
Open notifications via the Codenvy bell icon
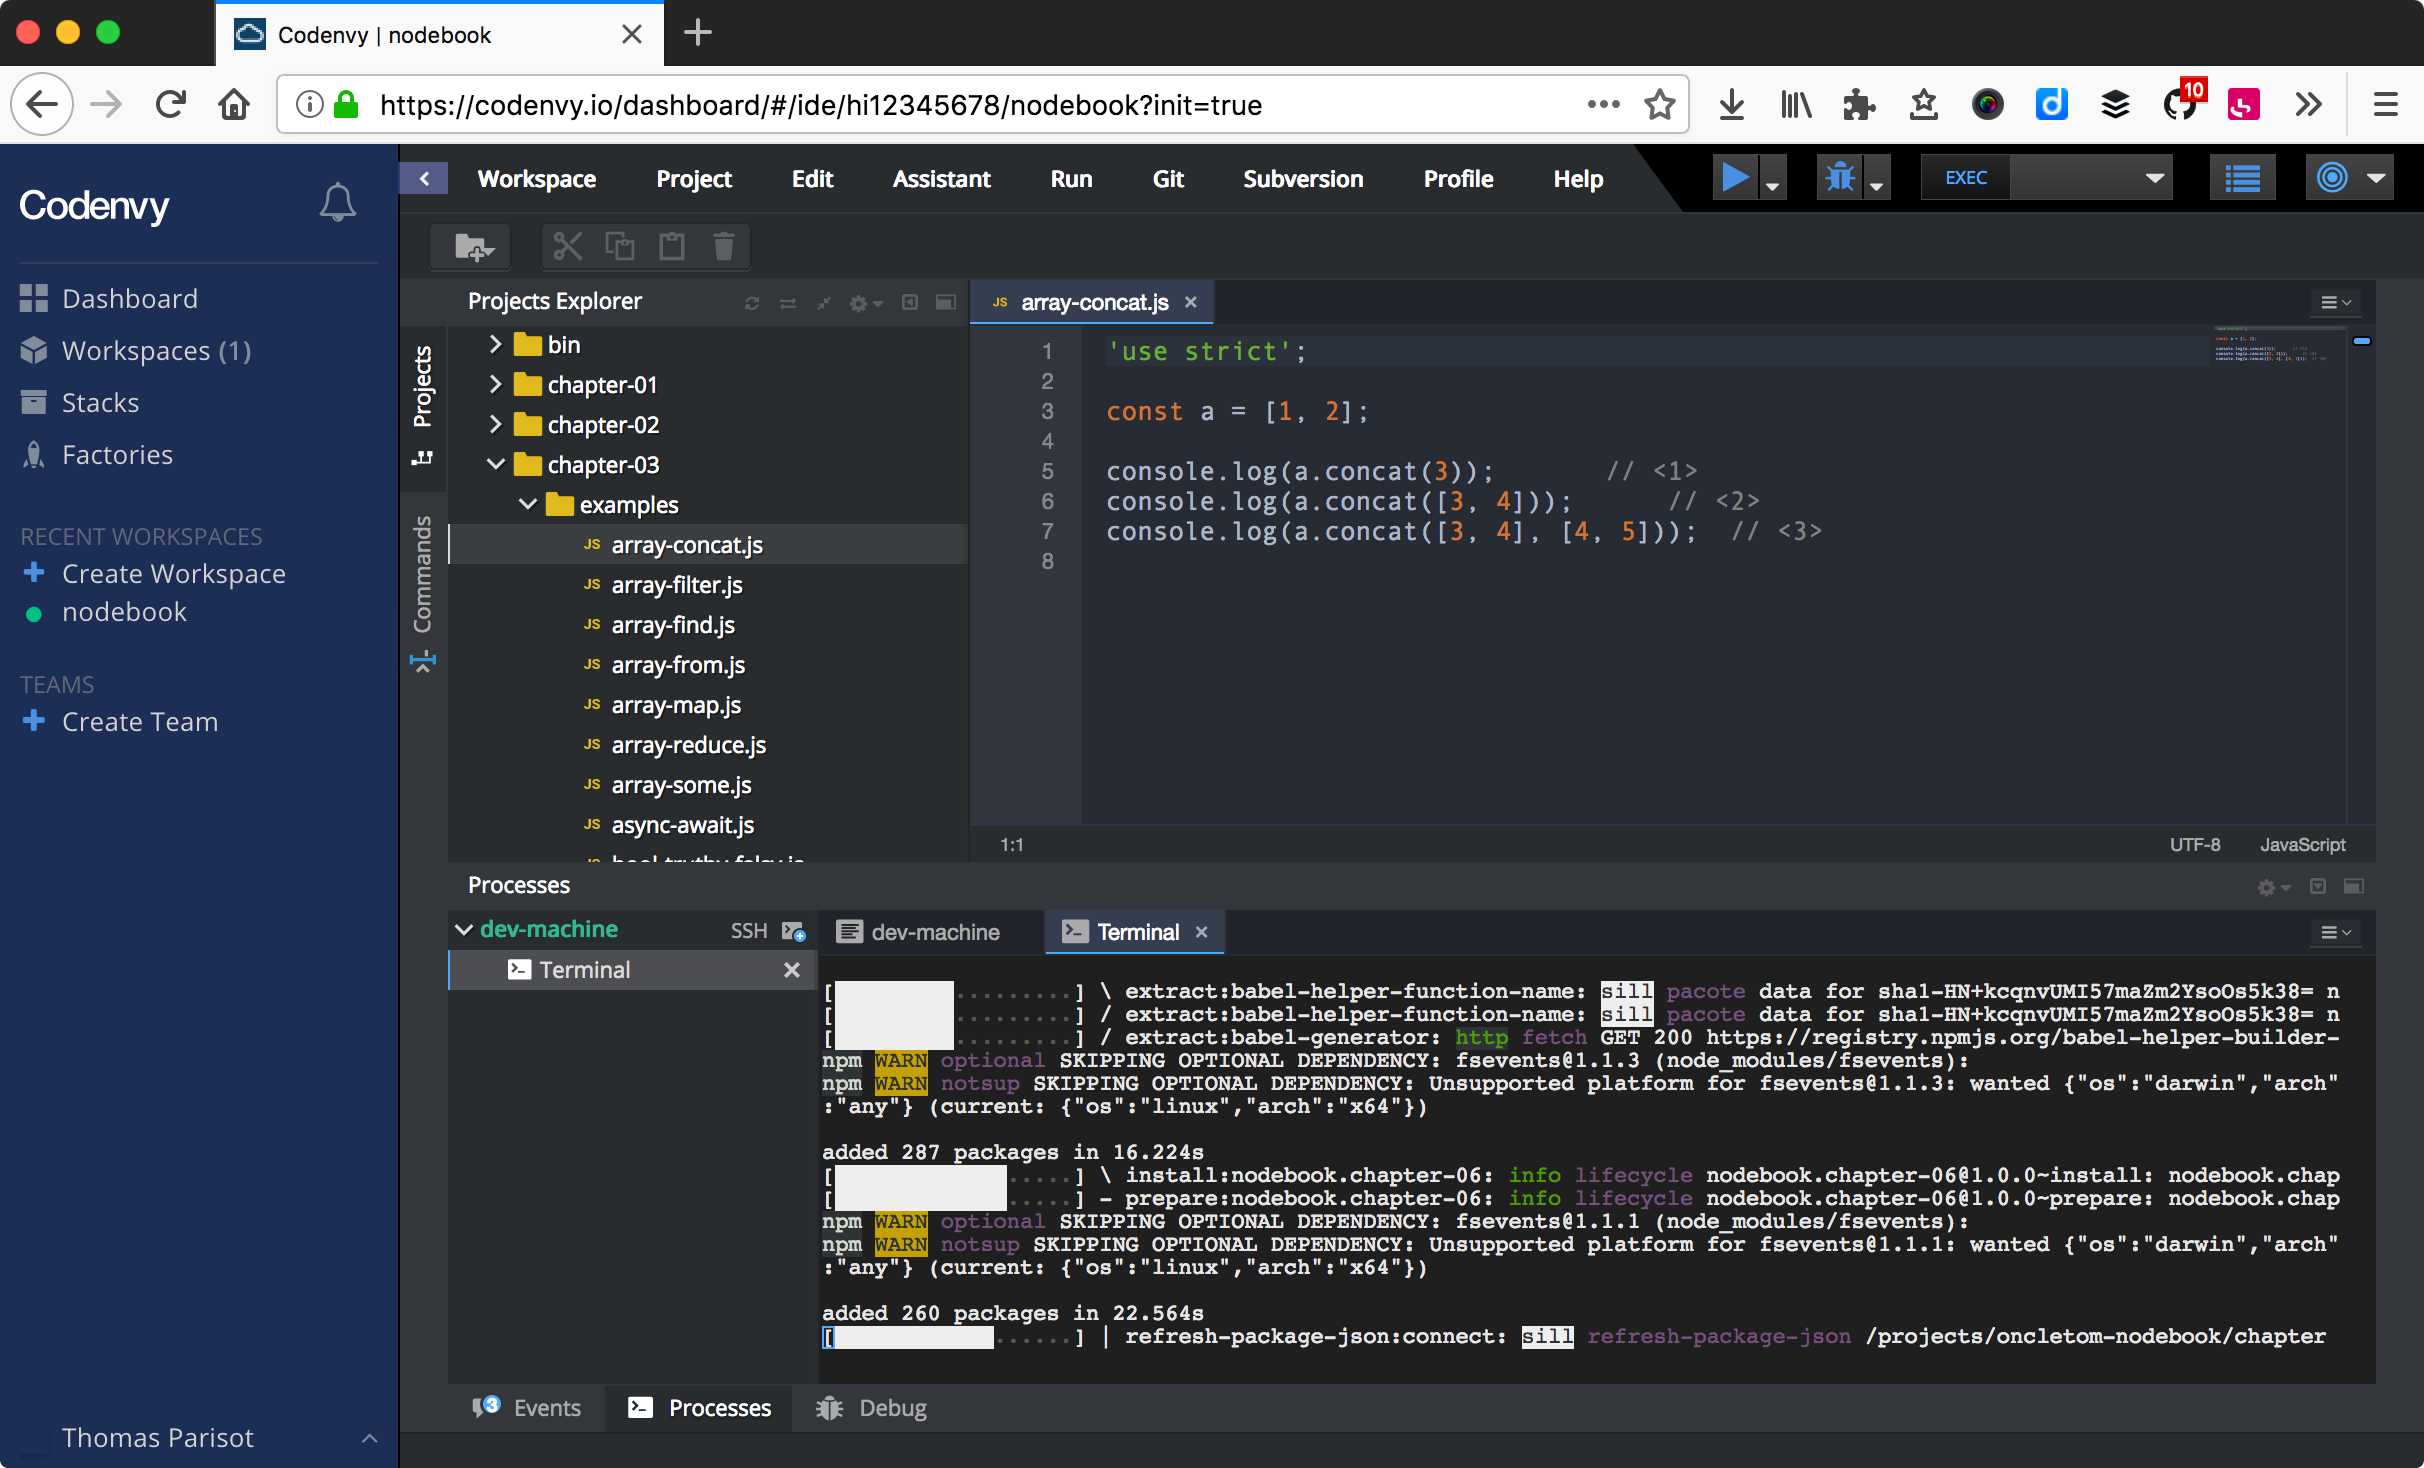click(x=338, y=201)
